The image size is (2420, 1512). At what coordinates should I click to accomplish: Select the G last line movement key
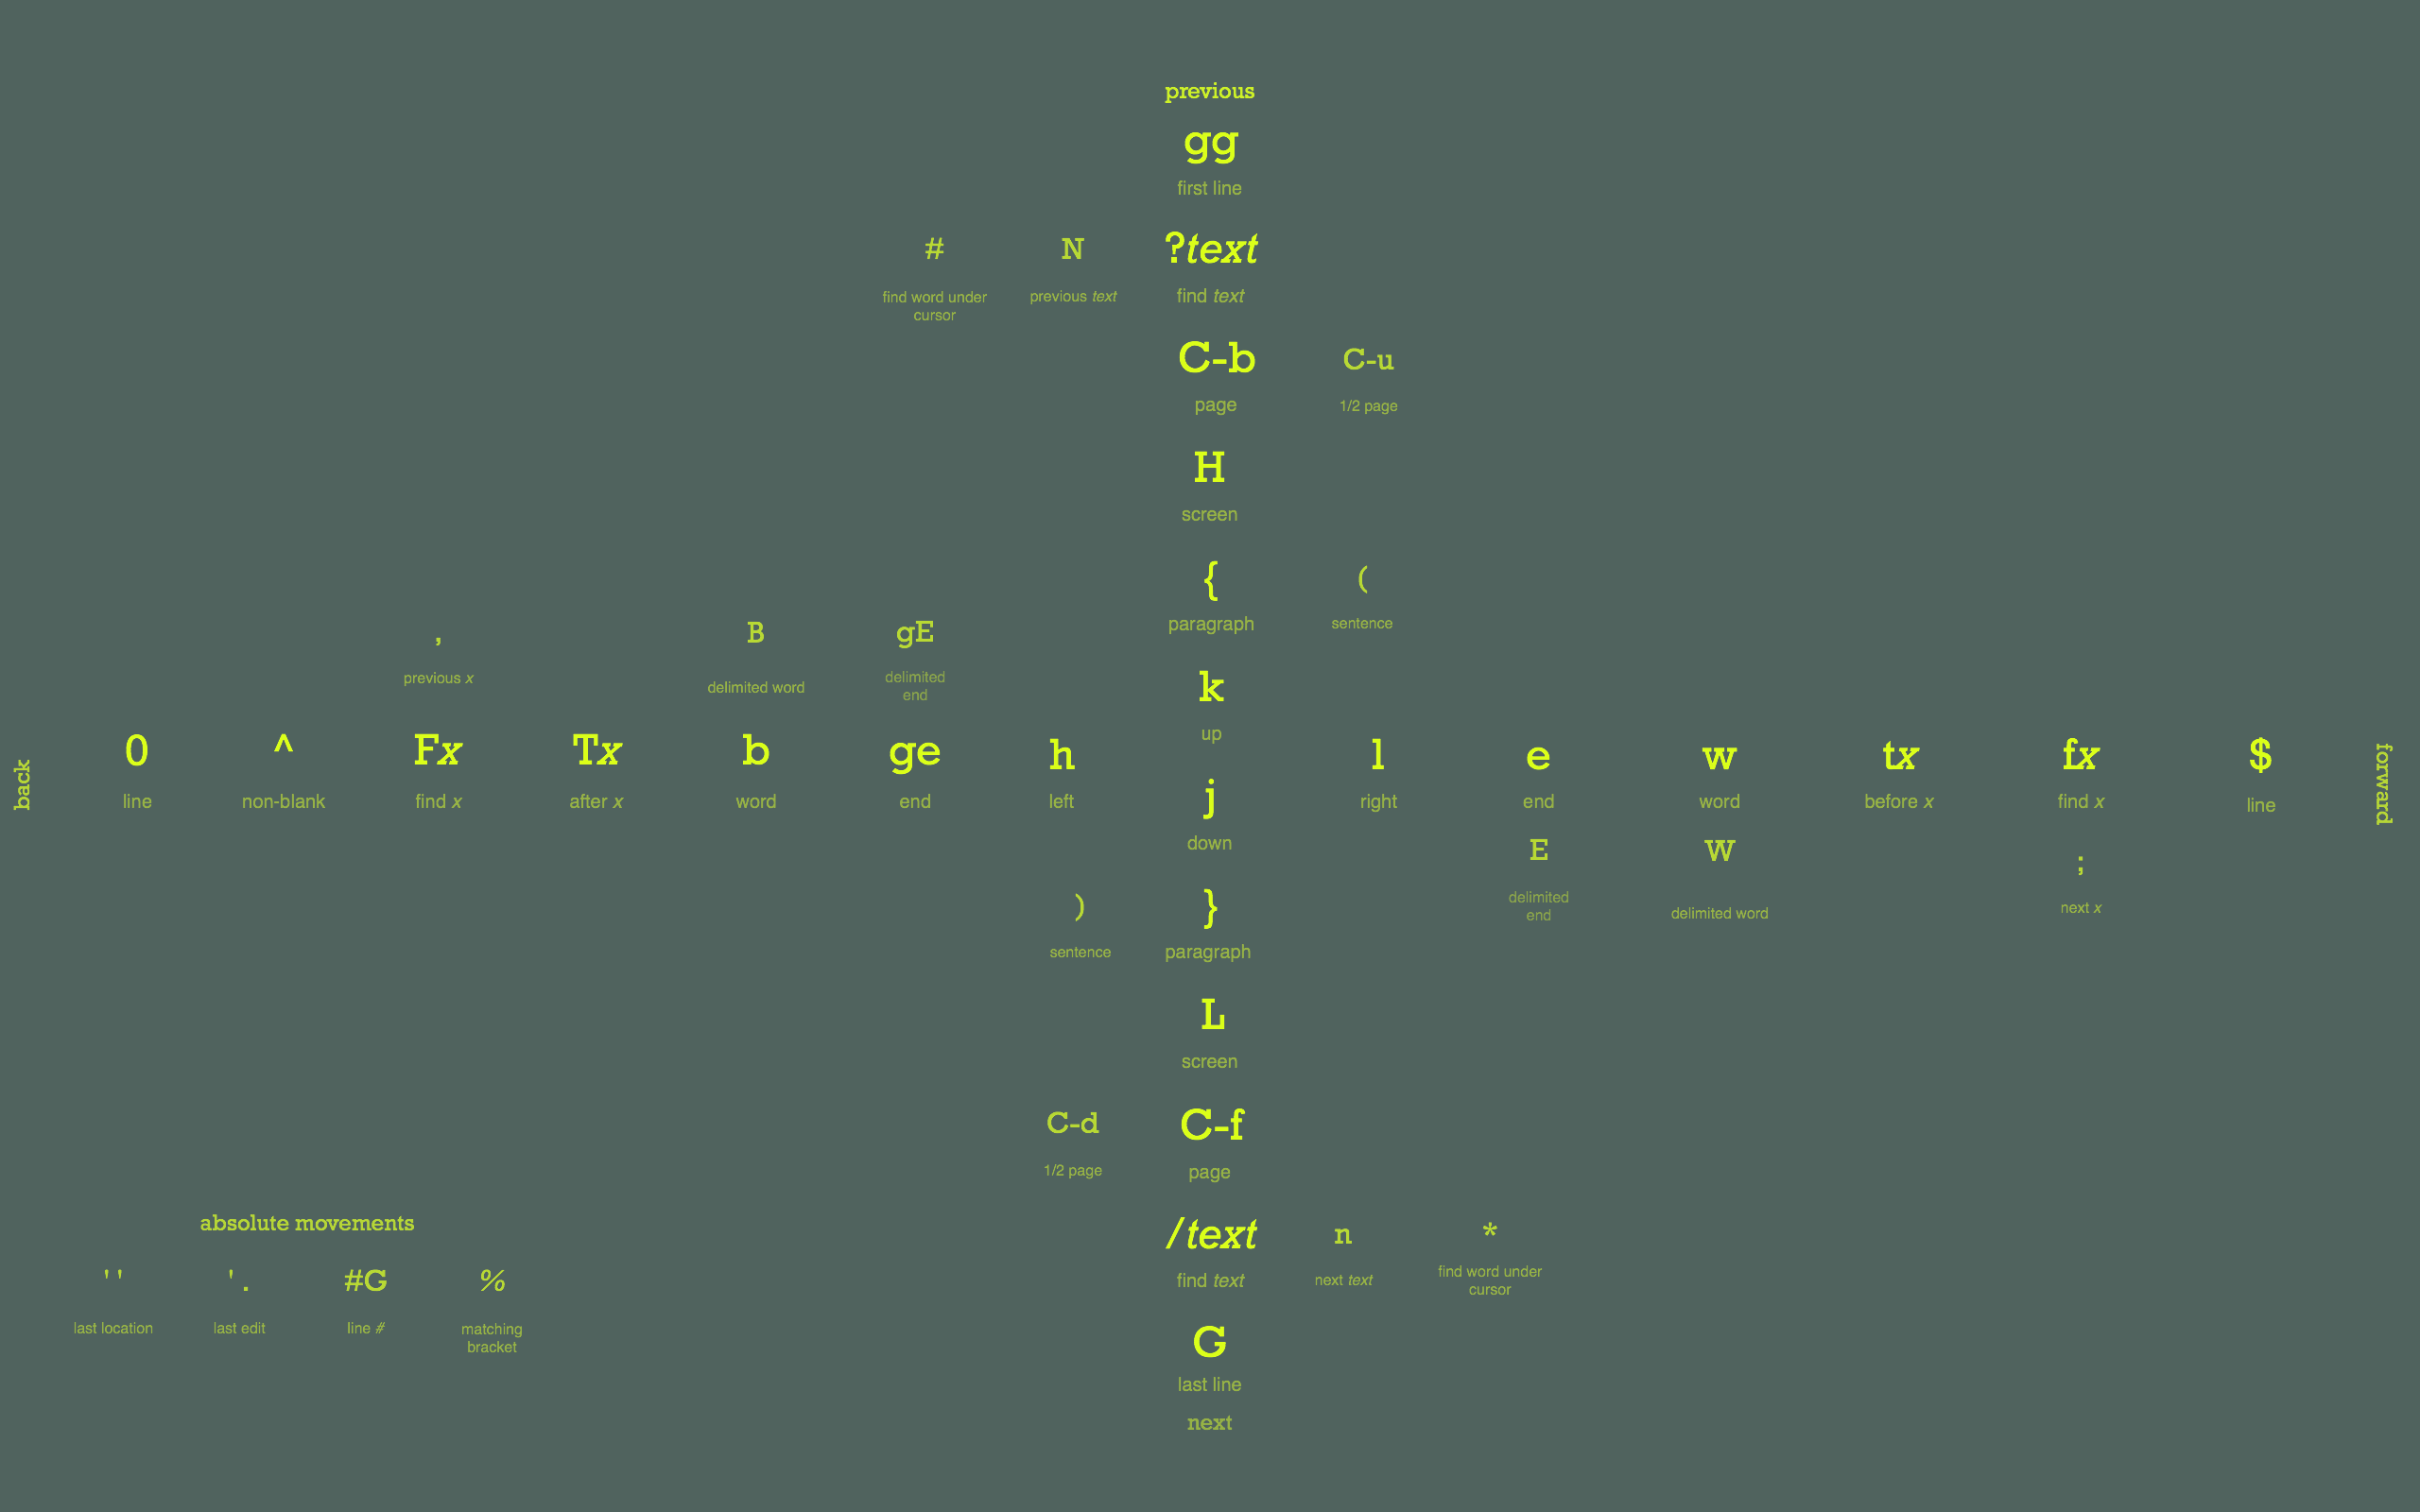(x=1207, y=1345)
